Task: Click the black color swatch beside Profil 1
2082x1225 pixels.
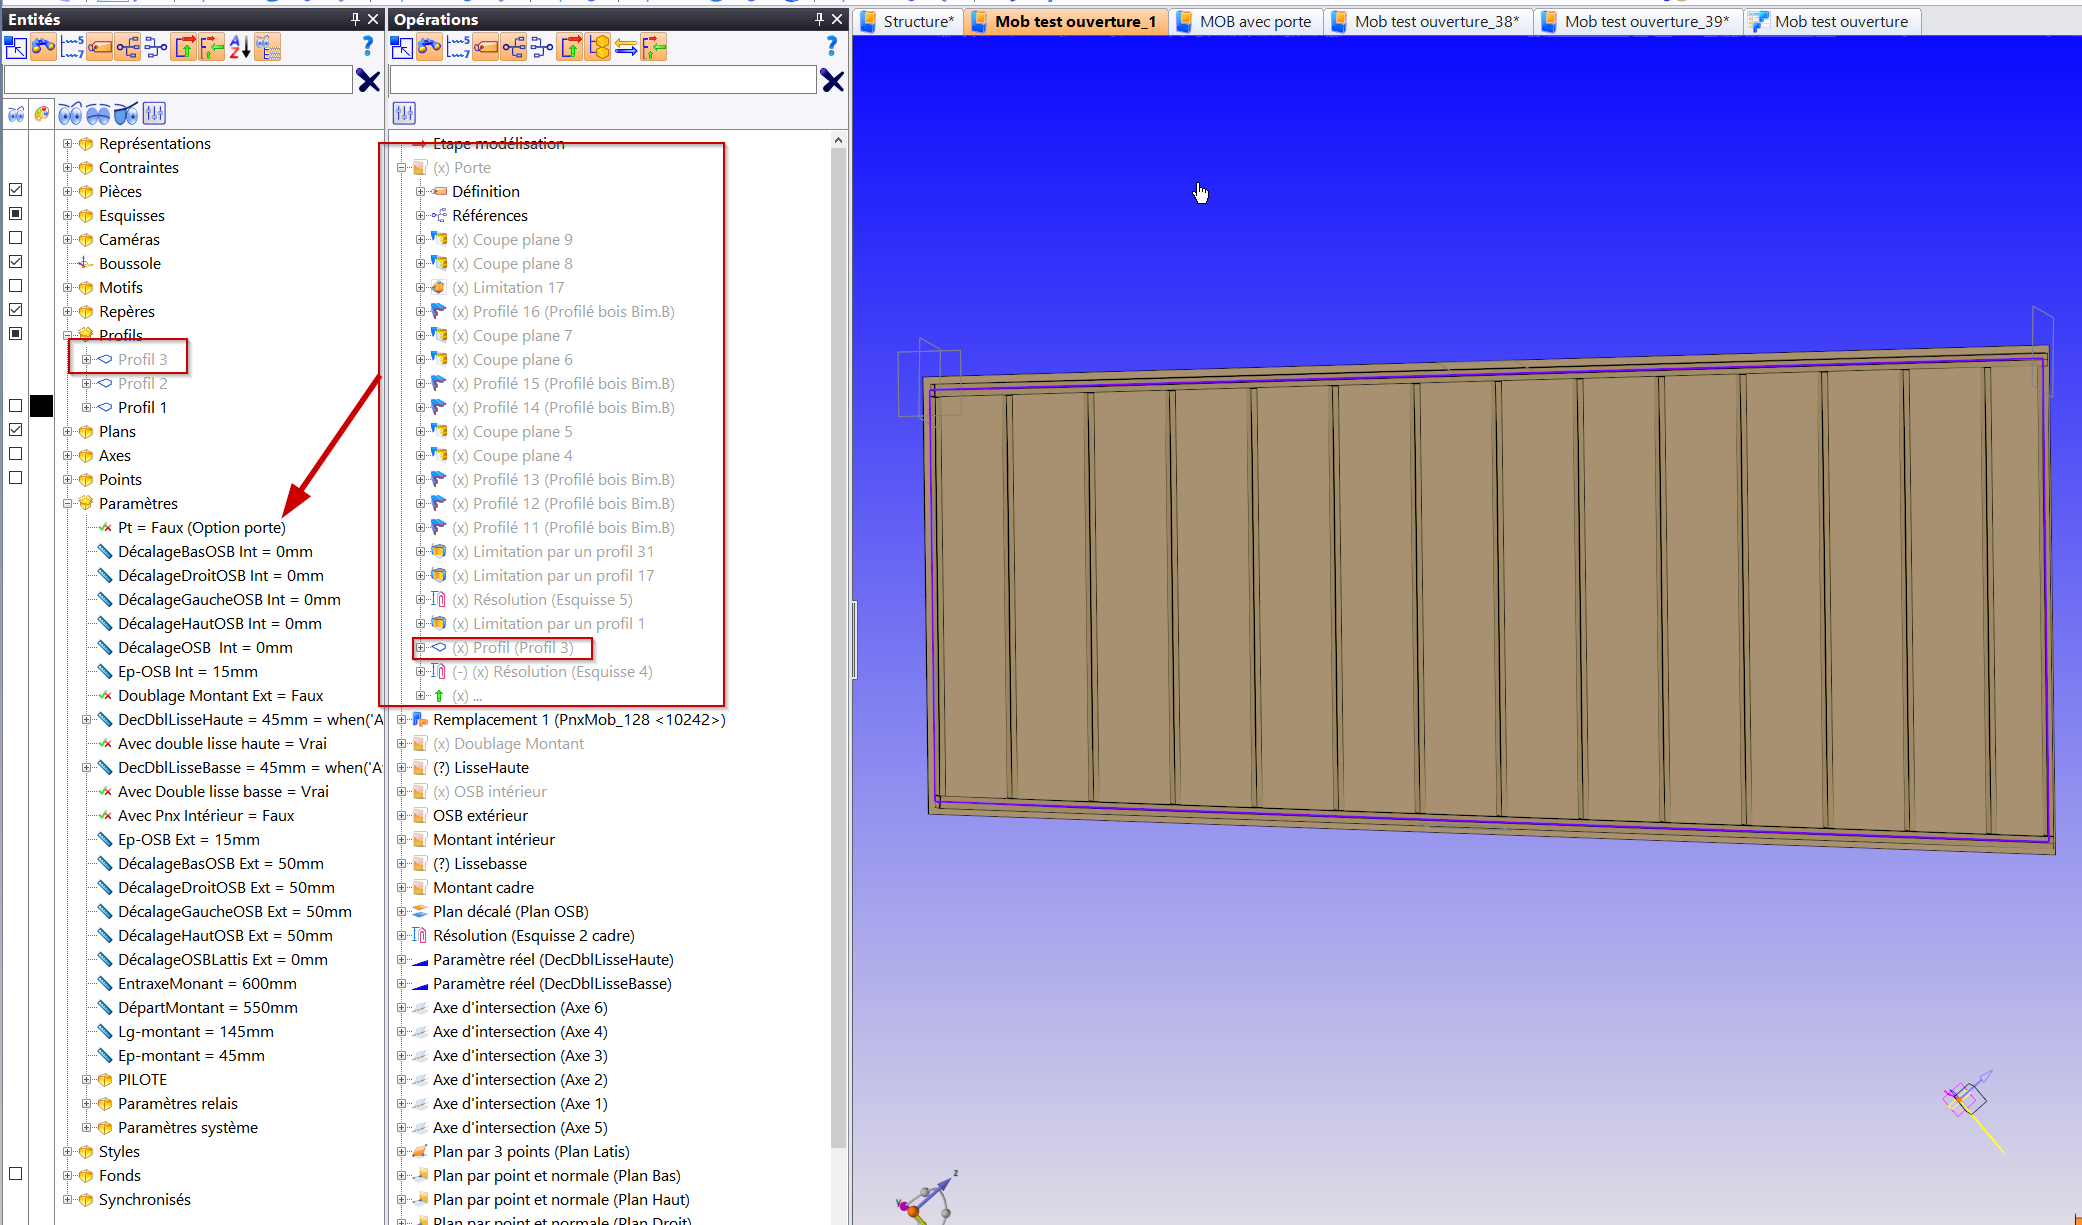Action: (x=41, y=405)
